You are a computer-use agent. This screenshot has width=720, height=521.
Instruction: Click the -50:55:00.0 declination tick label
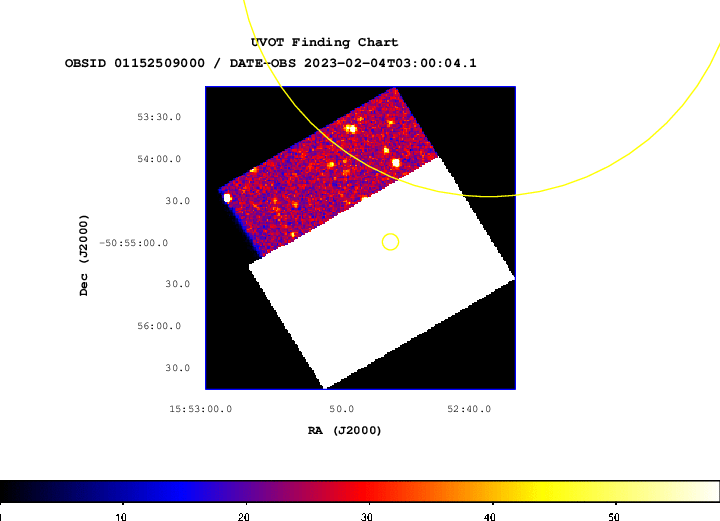coord(134,243)
